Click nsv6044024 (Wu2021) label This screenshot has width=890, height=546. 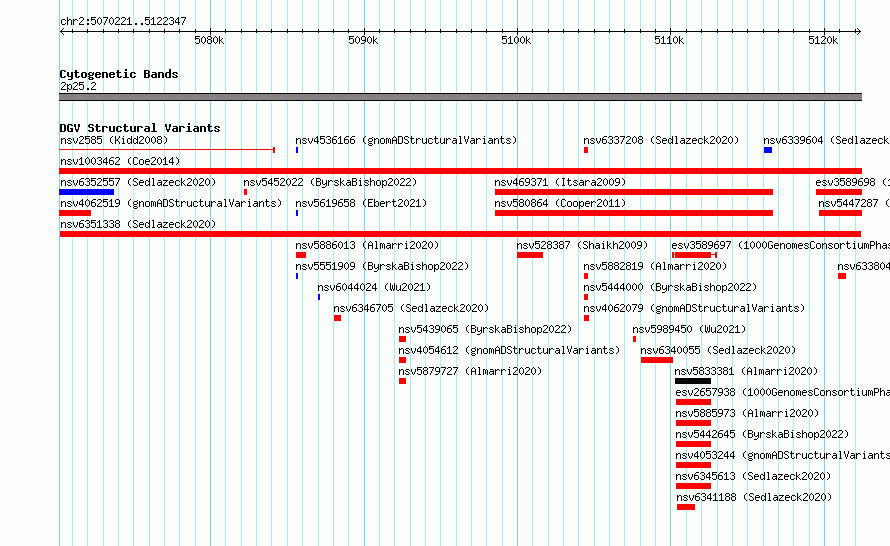click(374, 287)
